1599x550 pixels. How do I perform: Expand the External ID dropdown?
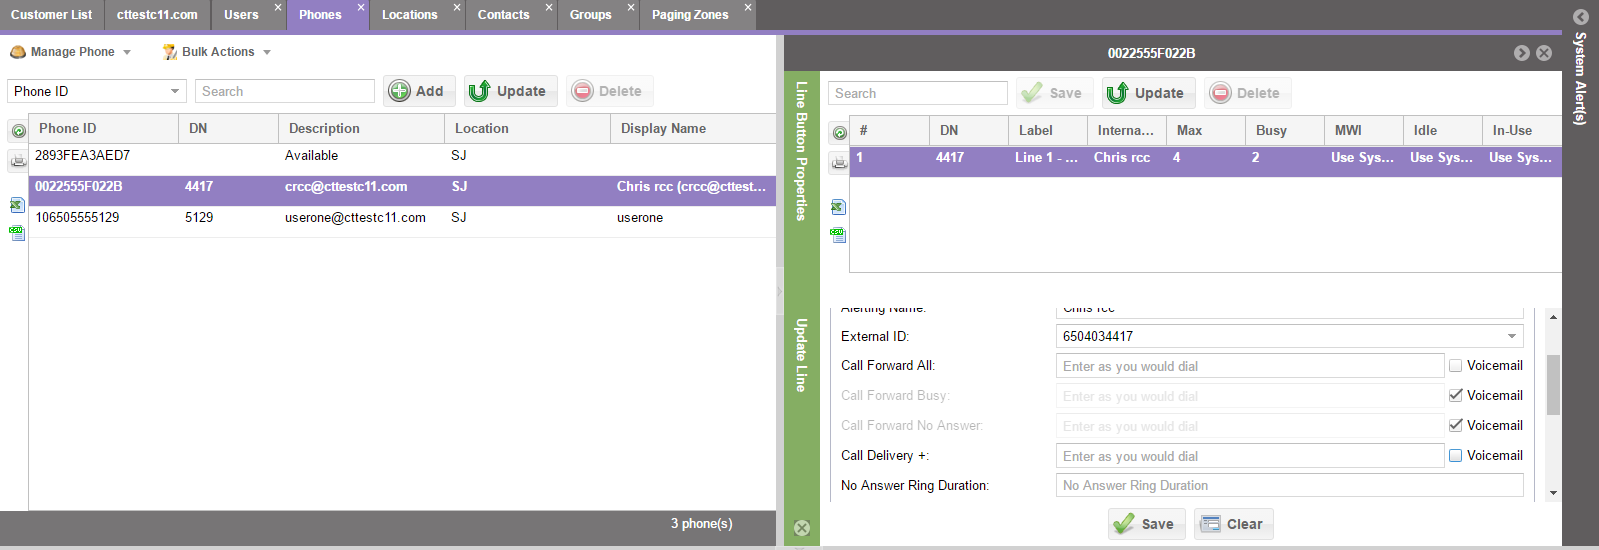(1512, 336)
